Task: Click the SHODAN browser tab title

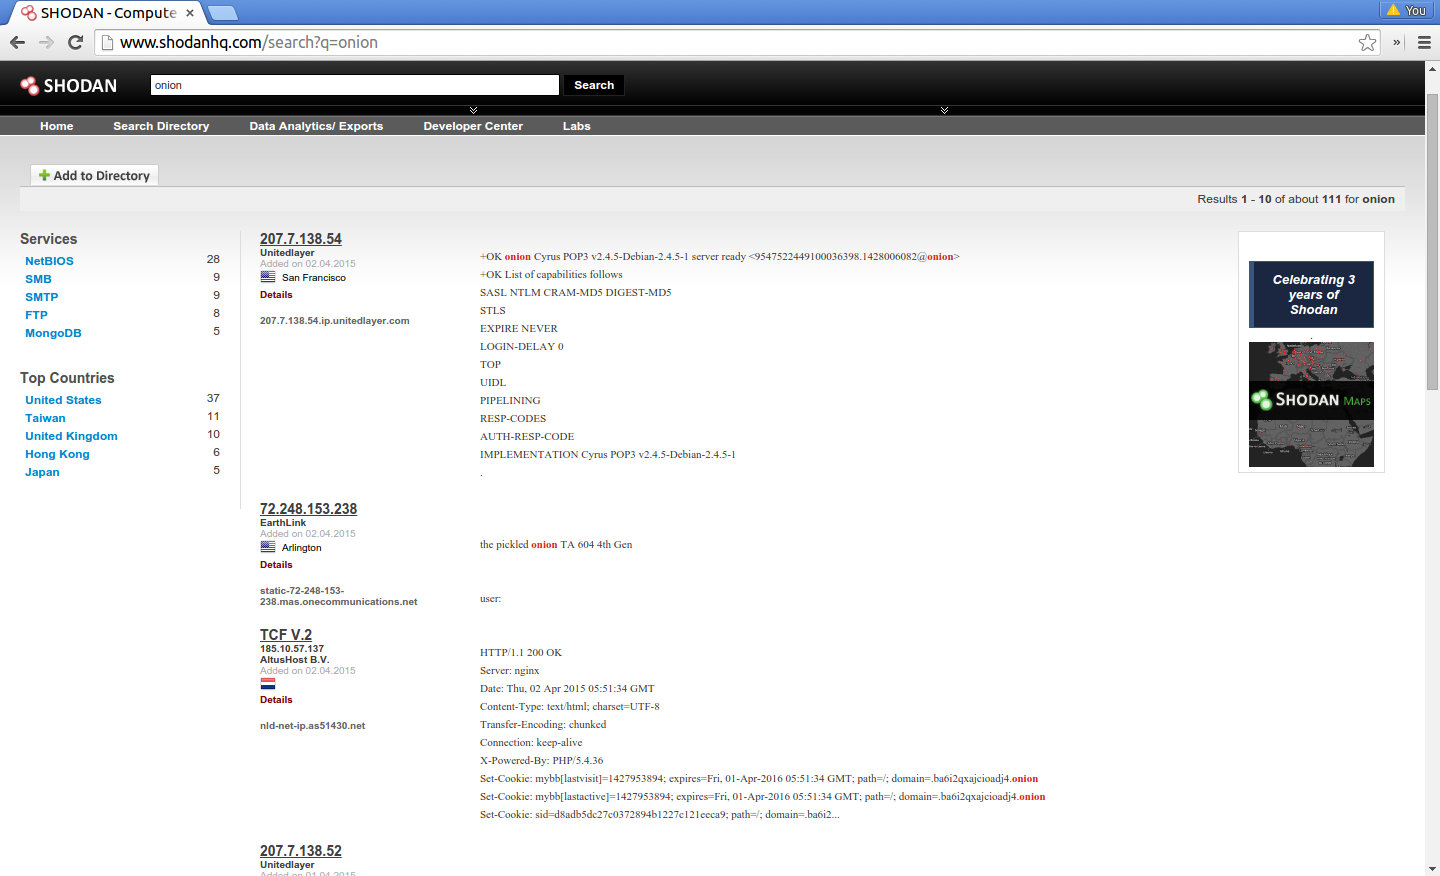Action: (x=108, y=13)
